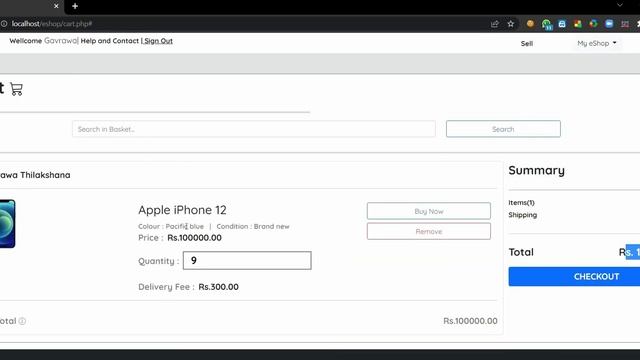Open the orange round browser extension
640x360 pixels.
pos(530,24)
